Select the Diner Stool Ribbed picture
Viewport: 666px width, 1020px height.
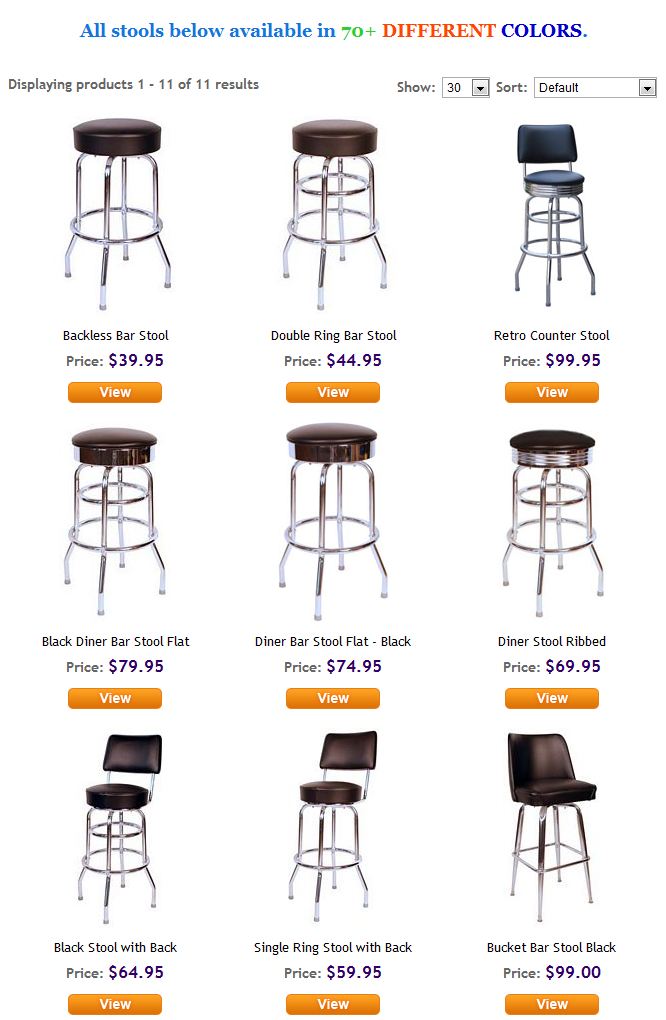[x=552, y=520]
